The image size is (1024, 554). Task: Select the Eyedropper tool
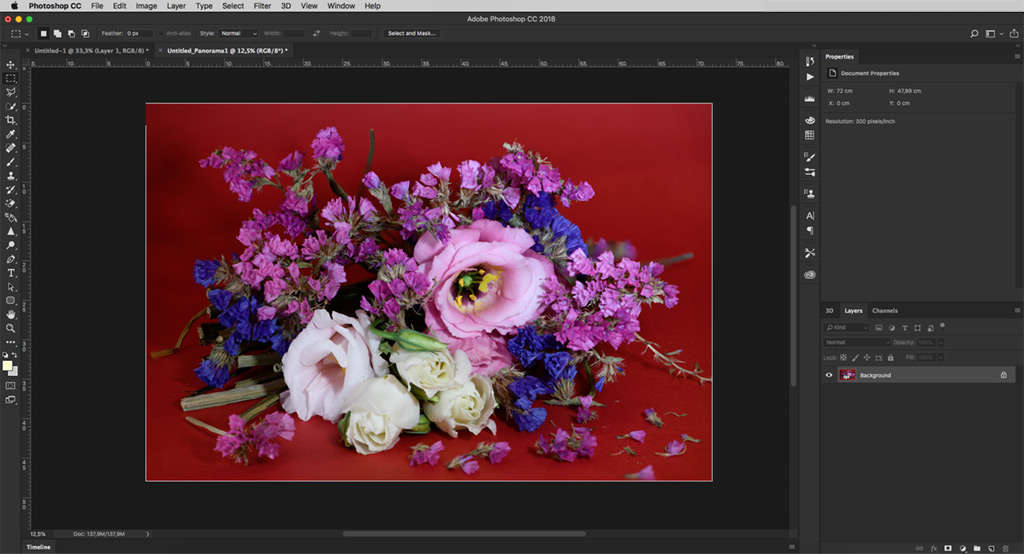click(x=11, y=134)
